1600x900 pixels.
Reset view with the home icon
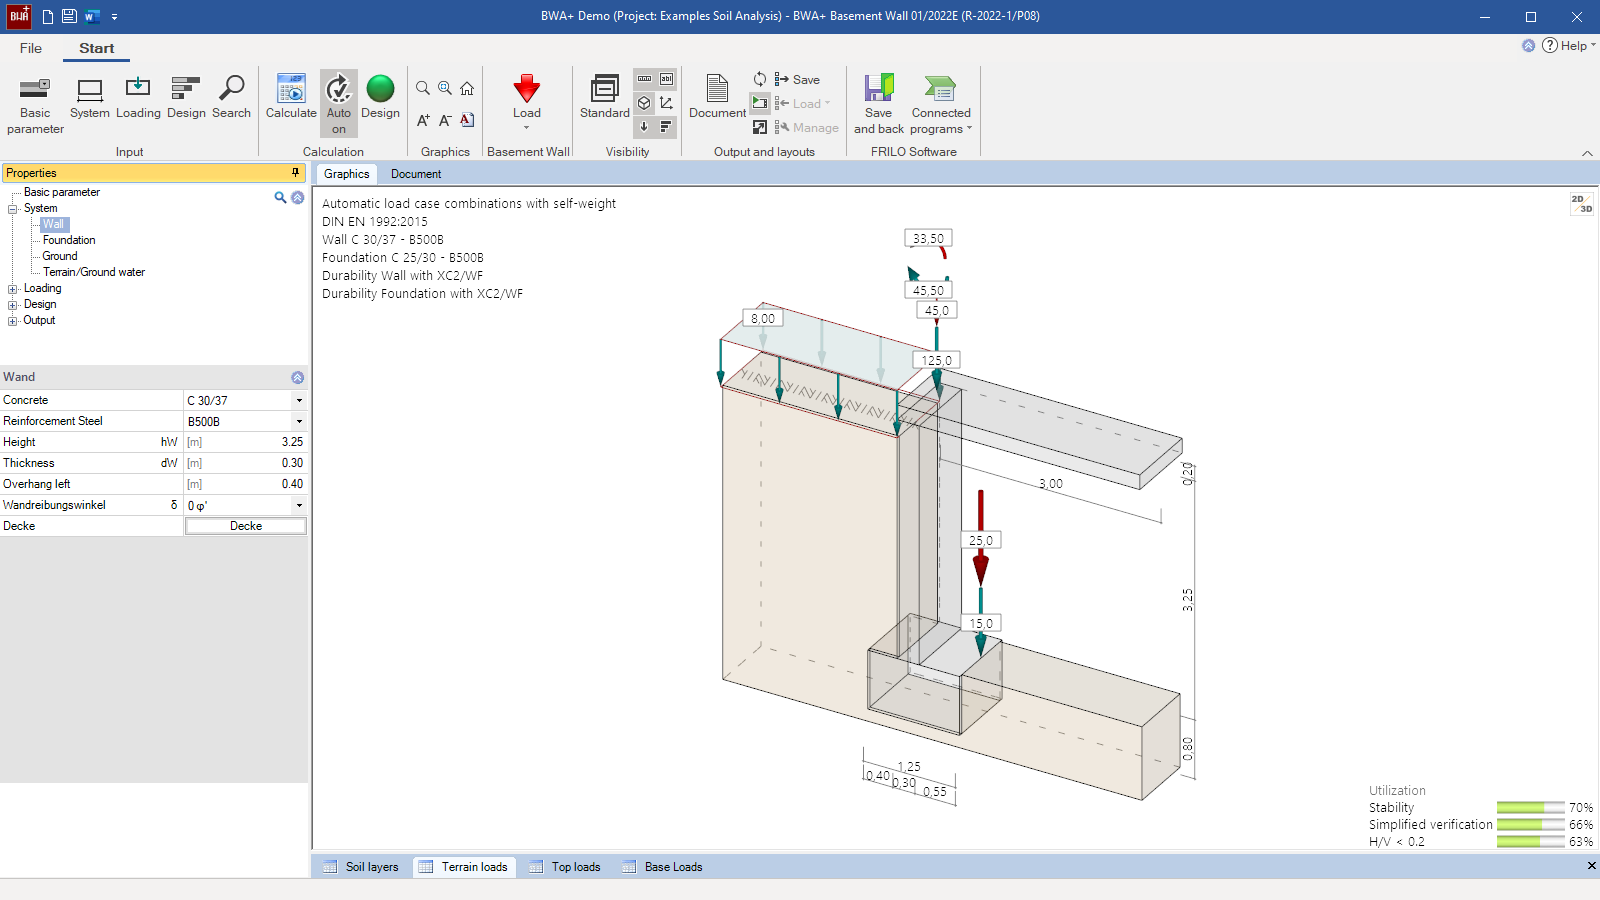tap(467, 88)
